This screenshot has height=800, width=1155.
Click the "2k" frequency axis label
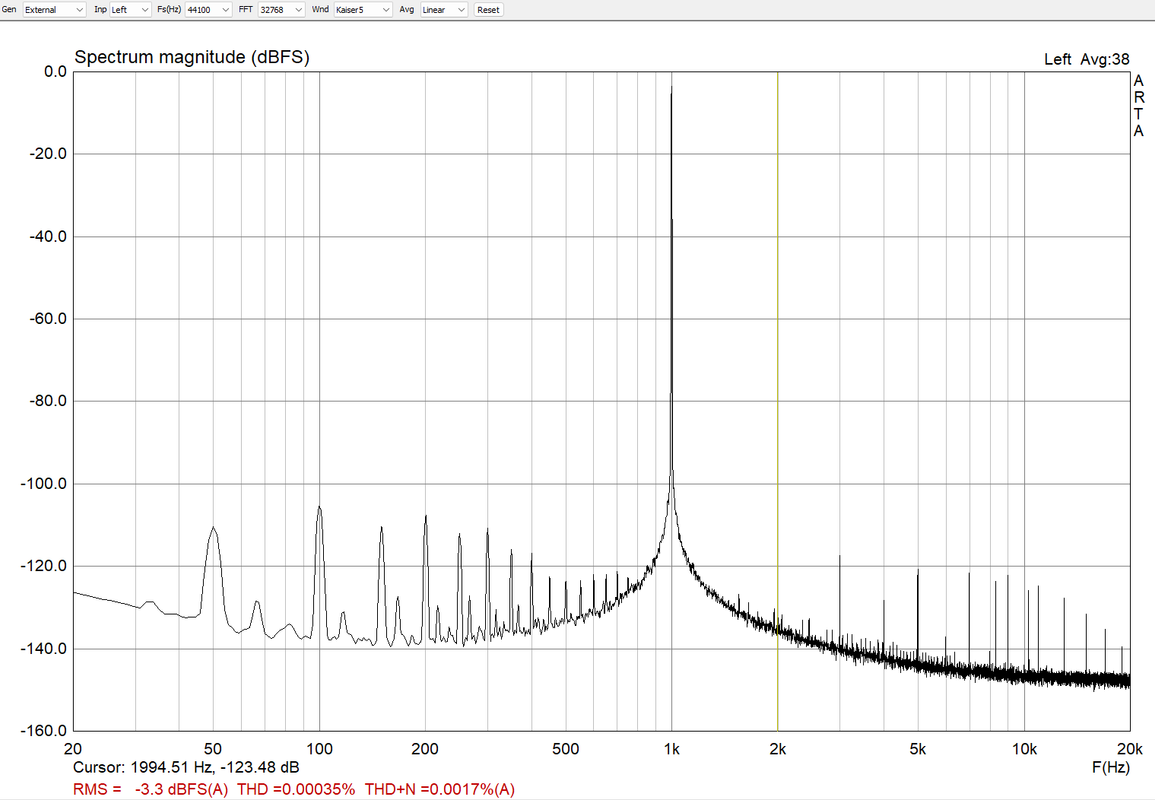pyautogui.click(x=778, y=749)
